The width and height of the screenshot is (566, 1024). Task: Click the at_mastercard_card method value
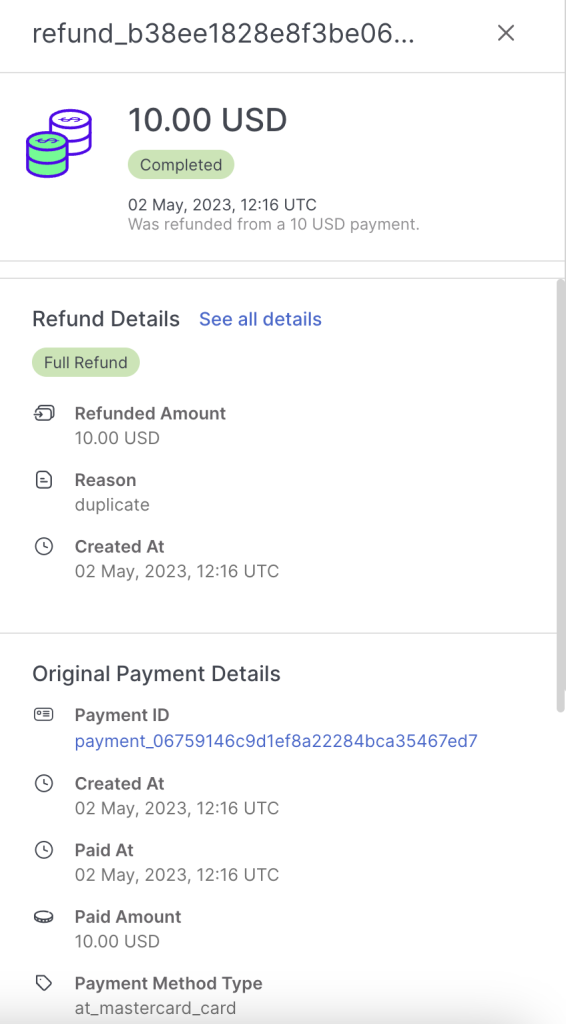(155, 1008)
